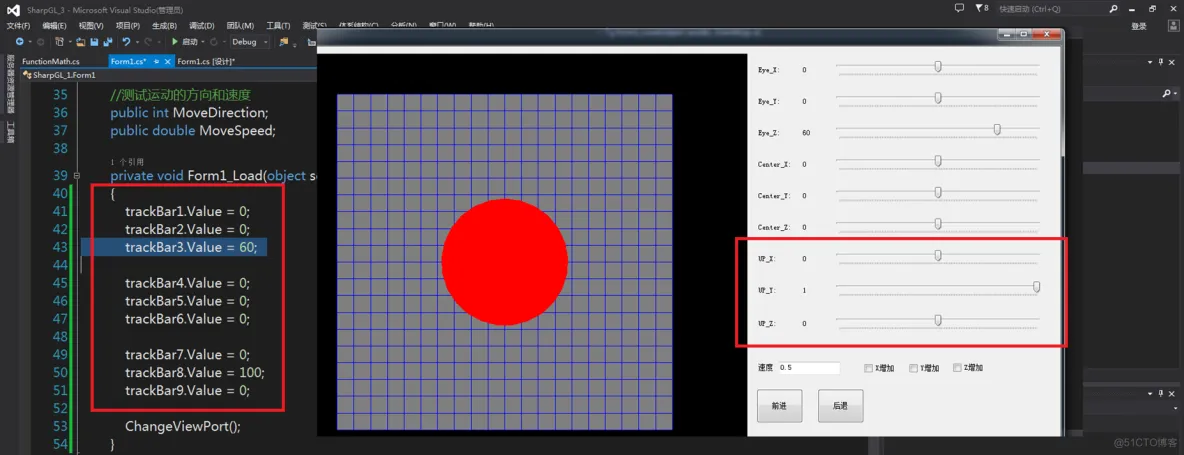Close the lower right Visual Studio panel
Screen dimensions: 1184x455
(1172, 393)
